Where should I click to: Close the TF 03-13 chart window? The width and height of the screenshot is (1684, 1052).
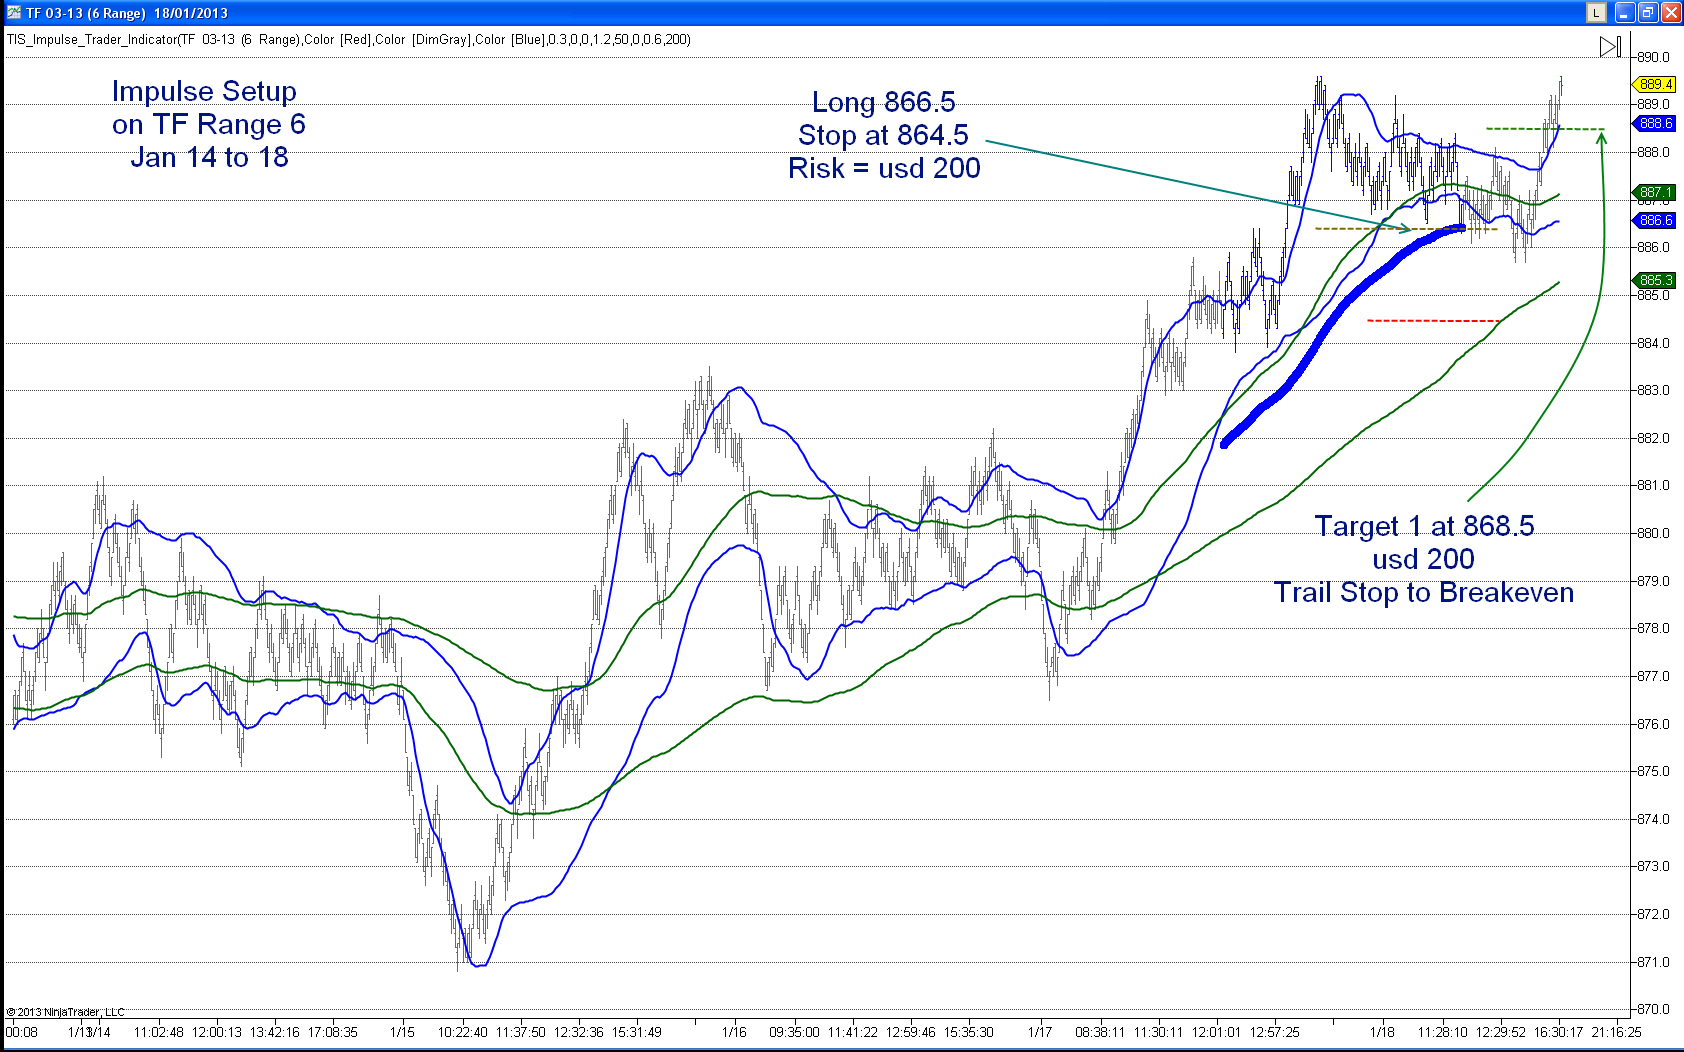(x=1671, y=13)
